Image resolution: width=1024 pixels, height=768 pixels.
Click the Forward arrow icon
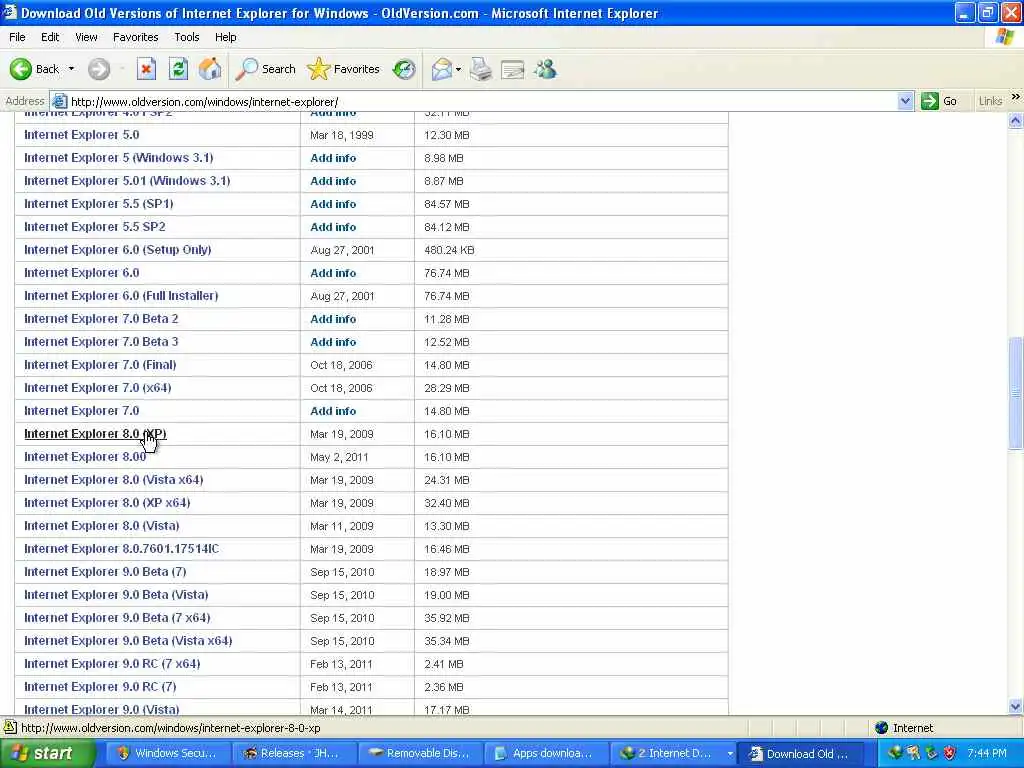click(x=99, y=69)
